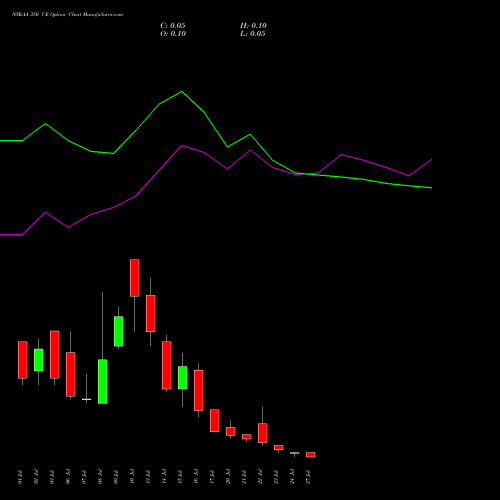Click the high value "H: 0.10"
Screen dimensions: 500x500
(253, 26)
